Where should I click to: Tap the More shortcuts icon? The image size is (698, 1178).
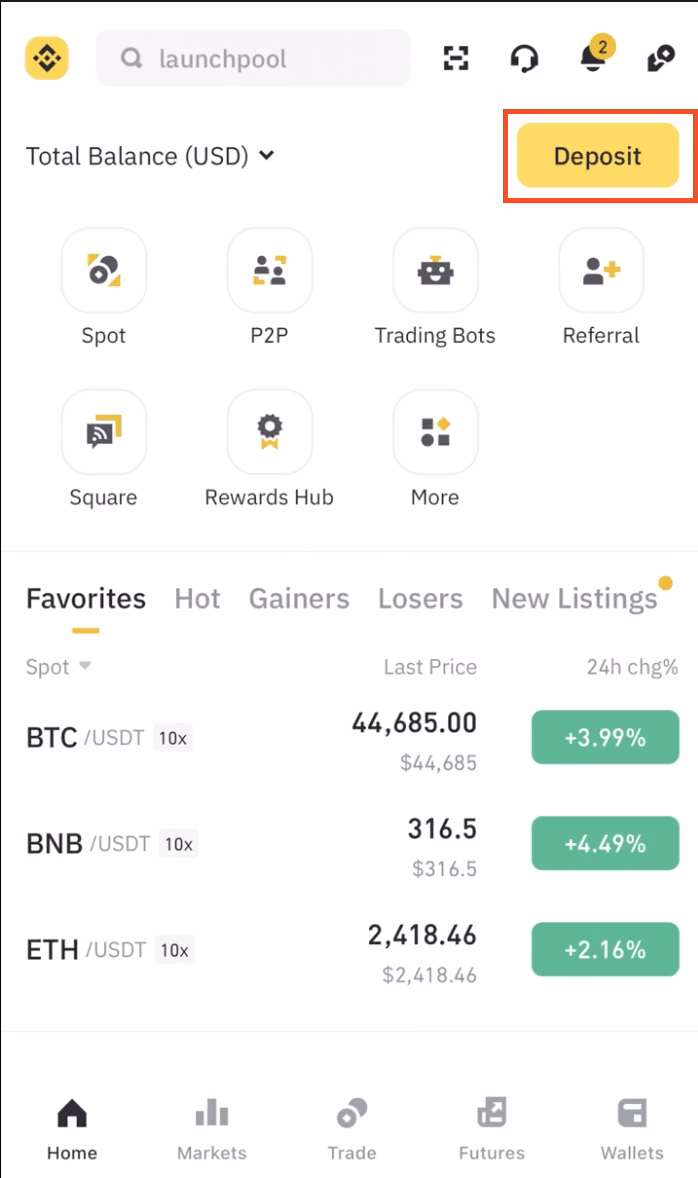click(x=434, y=432)
